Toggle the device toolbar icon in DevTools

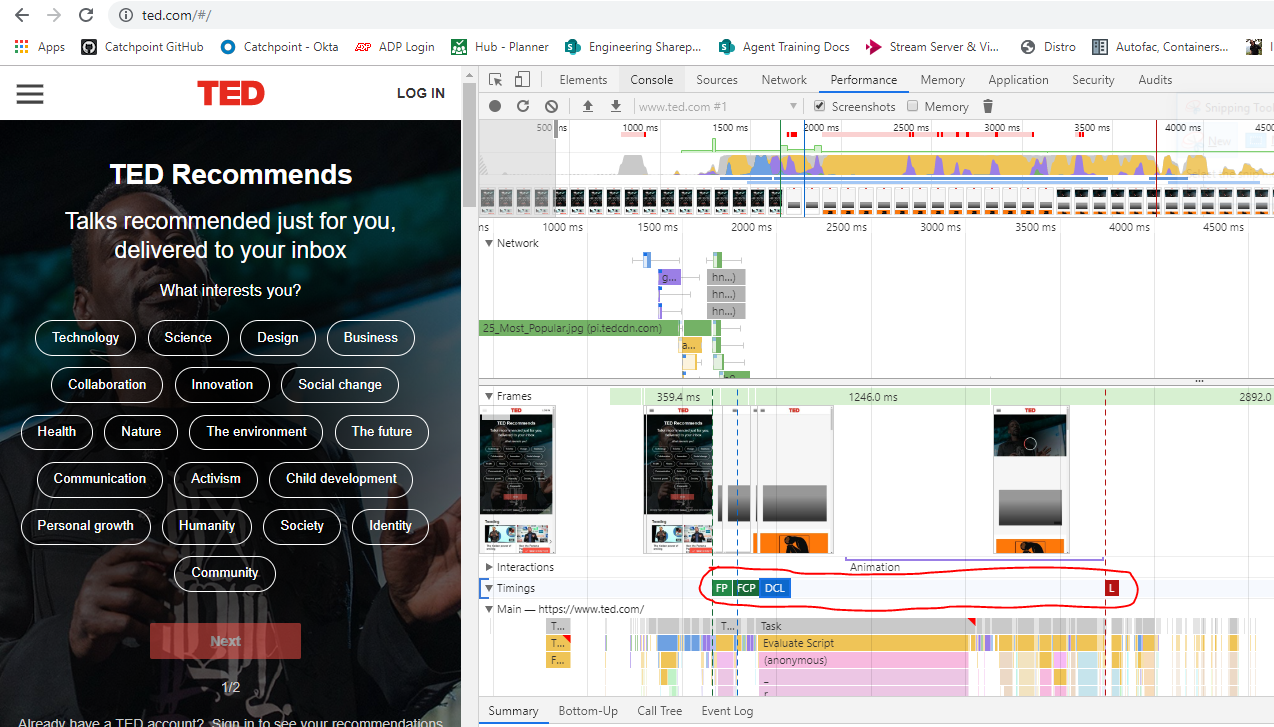pyautogui.click(x=521, y=80)
